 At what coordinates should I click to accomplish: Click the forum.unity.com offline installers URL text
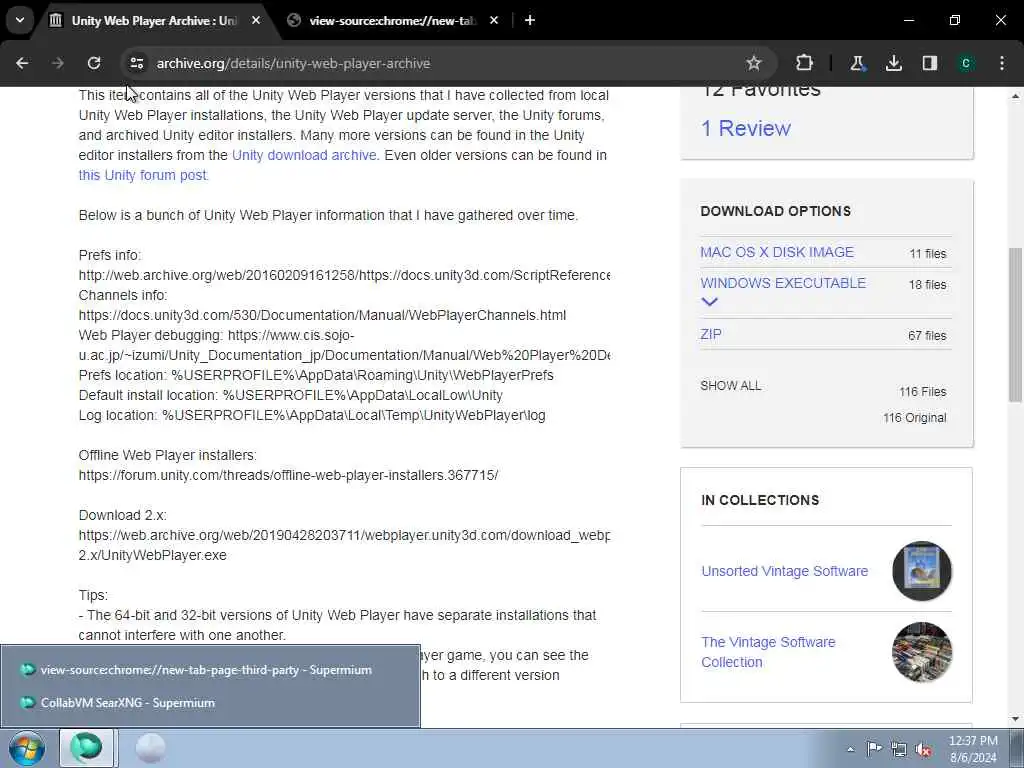(288, 475)
